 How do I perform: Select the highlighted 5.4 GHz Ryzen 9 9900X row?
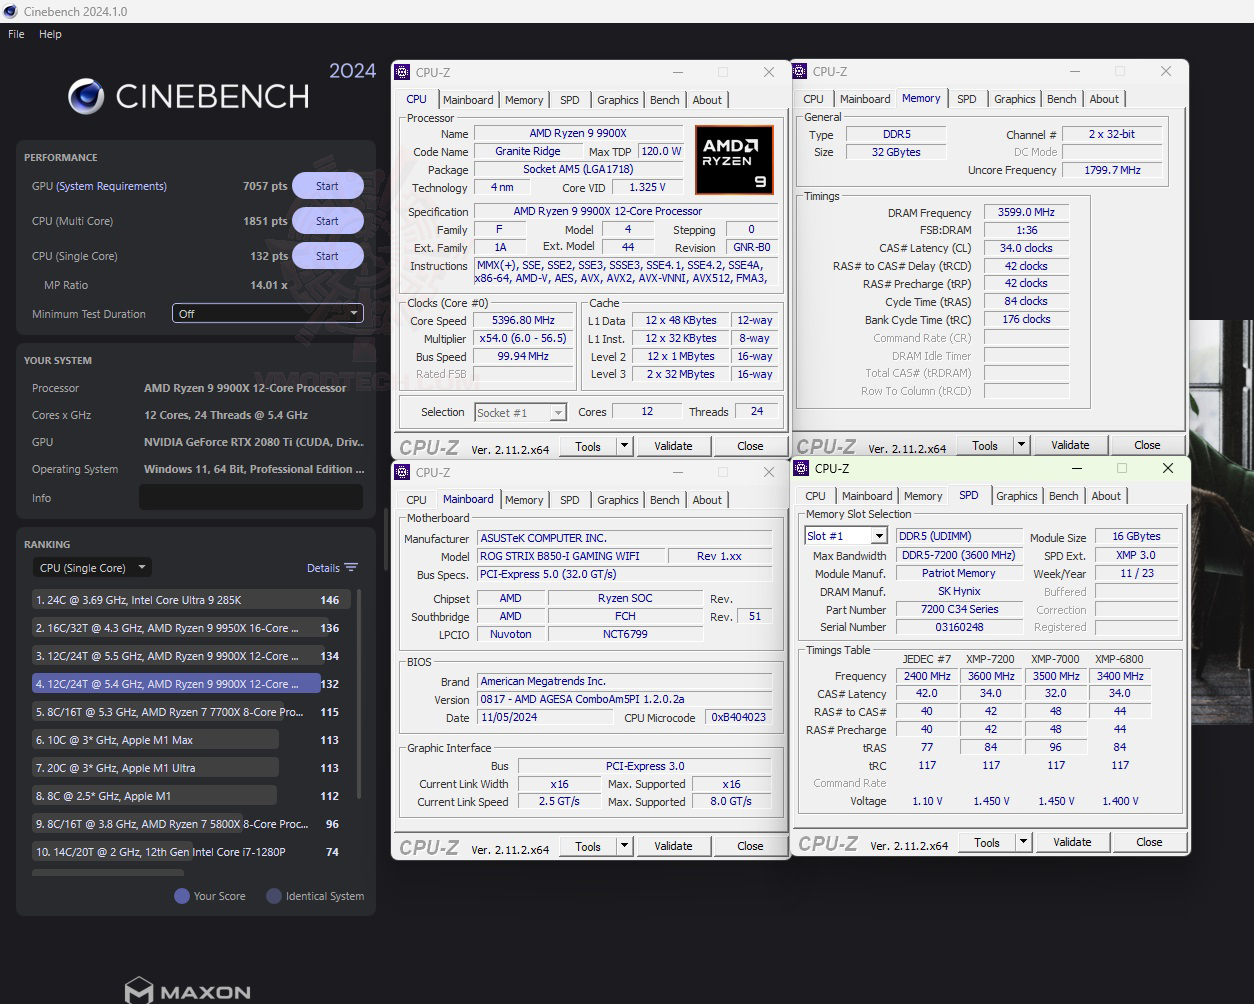point(187,684)
